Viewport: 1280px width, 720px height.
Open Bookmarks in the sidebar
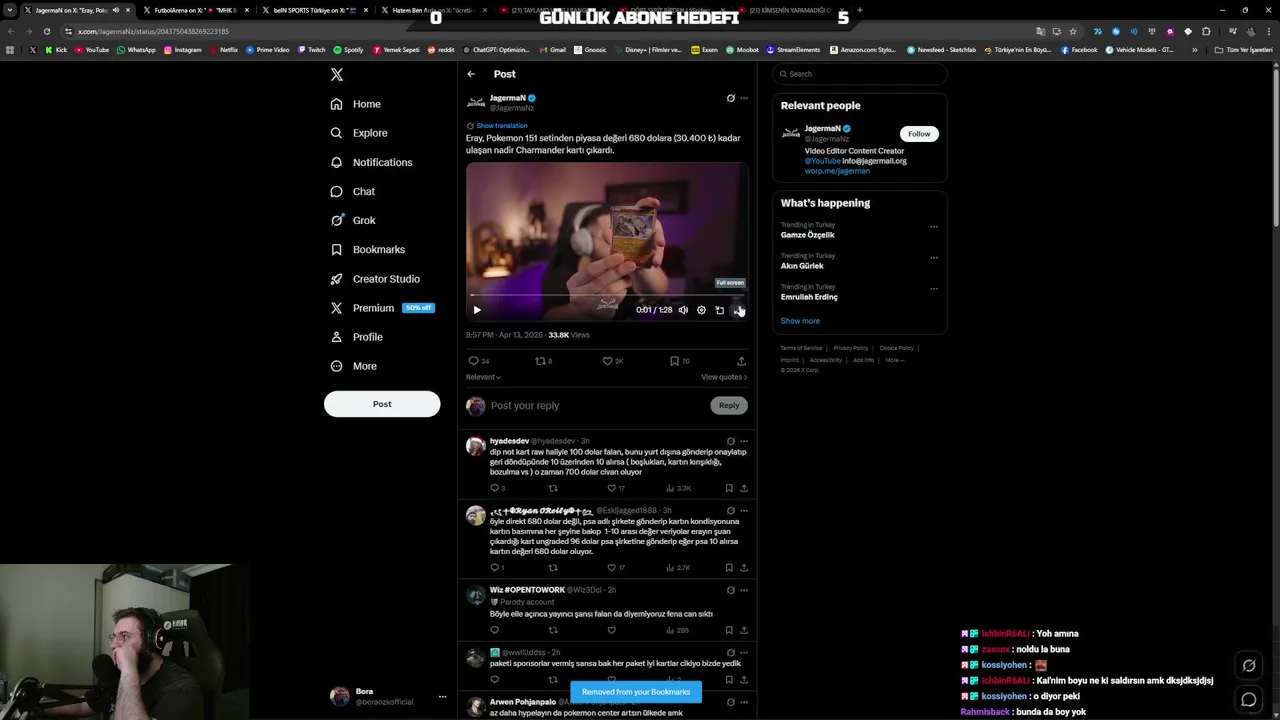[366, 249]
